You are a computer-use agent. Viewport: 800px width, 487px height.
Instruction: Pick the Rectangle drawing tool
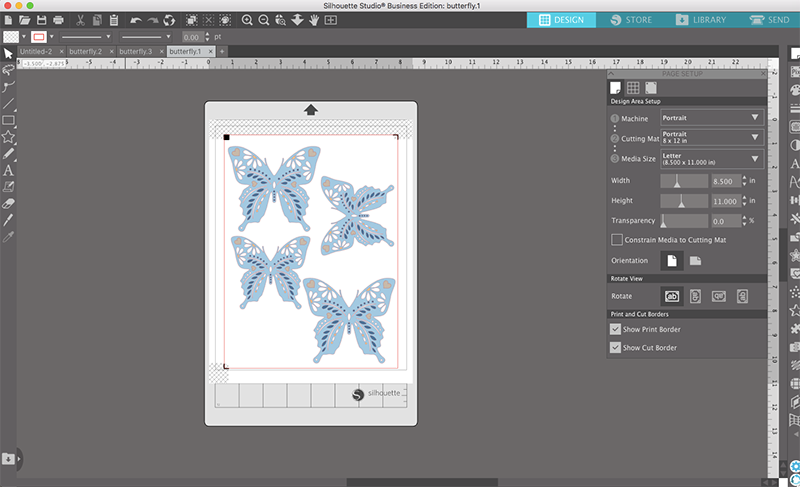point(9,120)
